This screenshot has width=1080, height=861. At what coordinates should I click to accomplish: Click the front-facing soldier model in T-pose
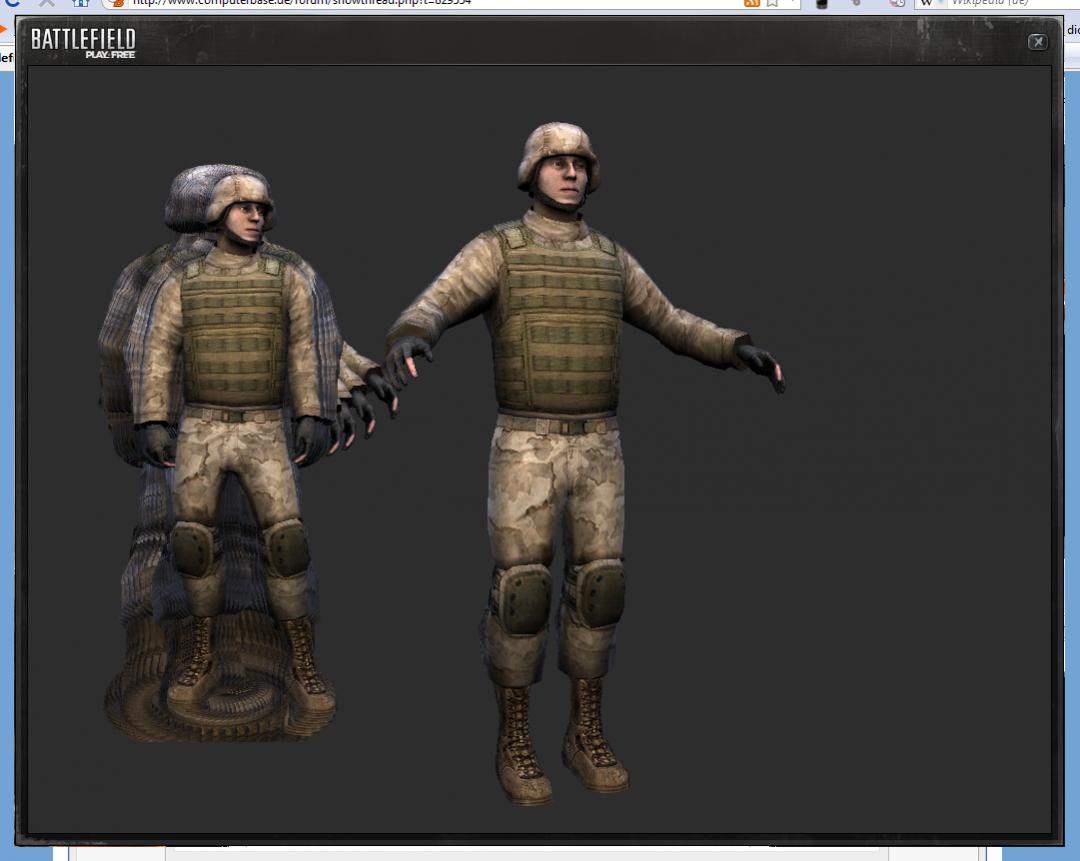585,463
